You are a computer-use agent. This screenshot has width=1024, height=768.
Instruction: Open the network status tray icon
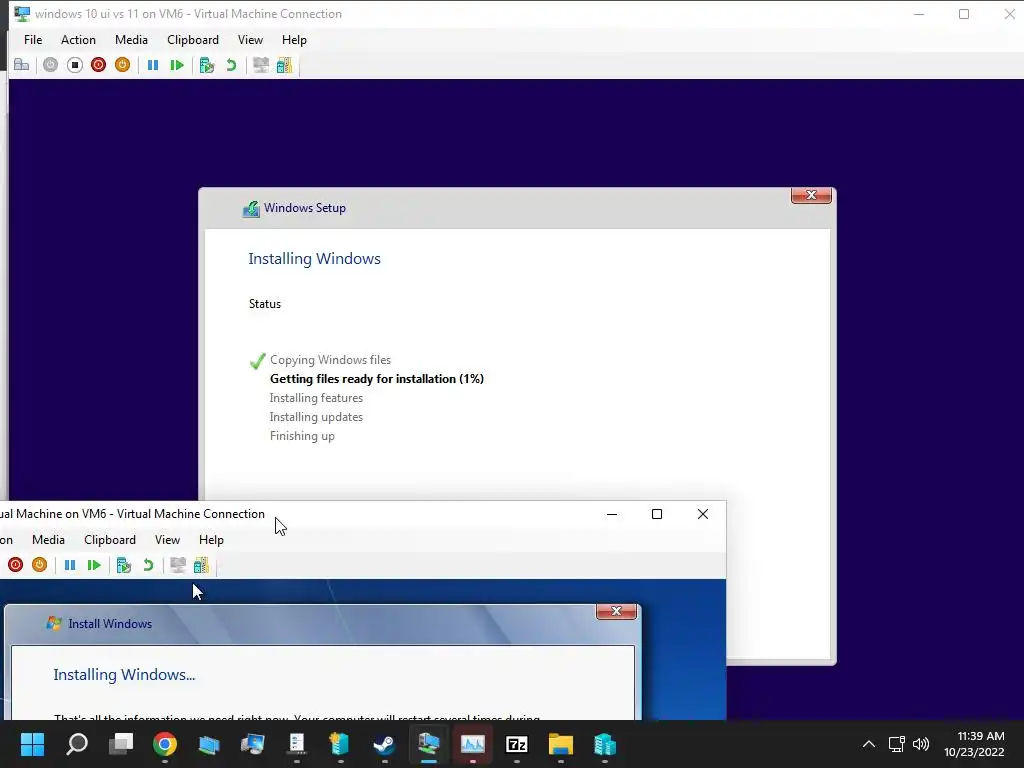tap(897, 744)
